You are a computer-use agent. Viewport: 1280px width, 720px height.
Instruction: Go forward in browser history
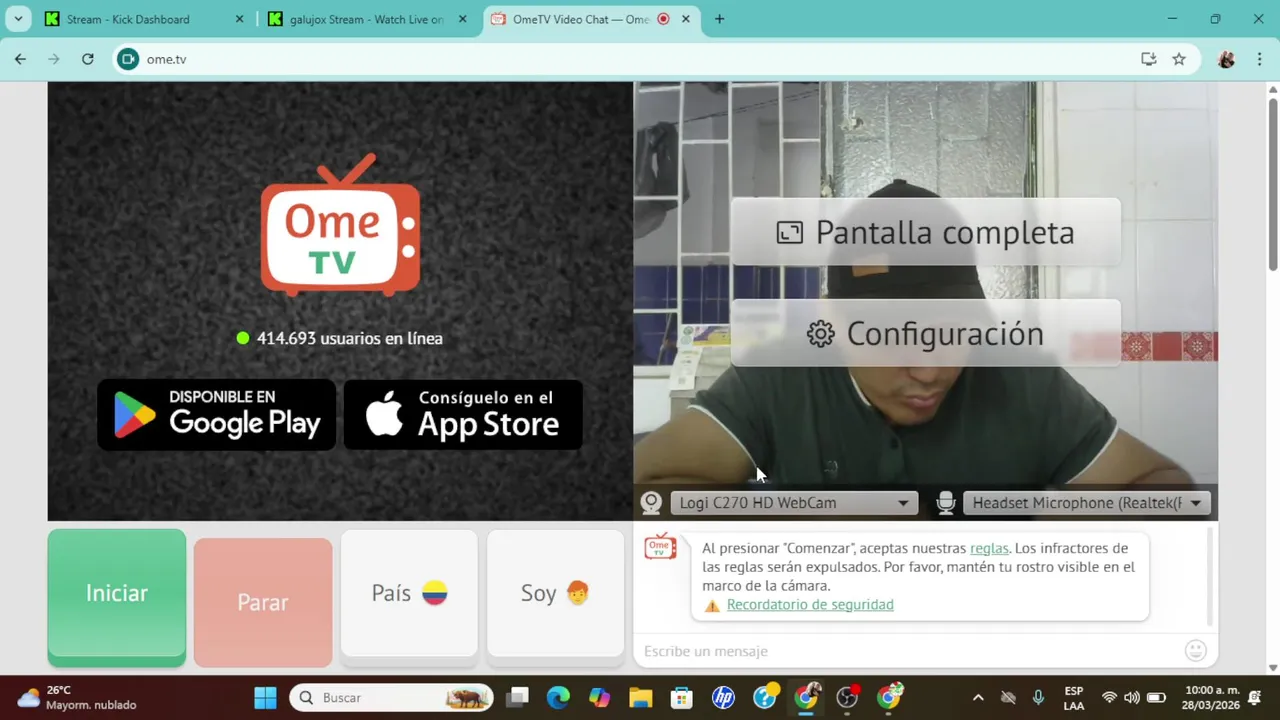pyautogui.click(x=54, y=59)
